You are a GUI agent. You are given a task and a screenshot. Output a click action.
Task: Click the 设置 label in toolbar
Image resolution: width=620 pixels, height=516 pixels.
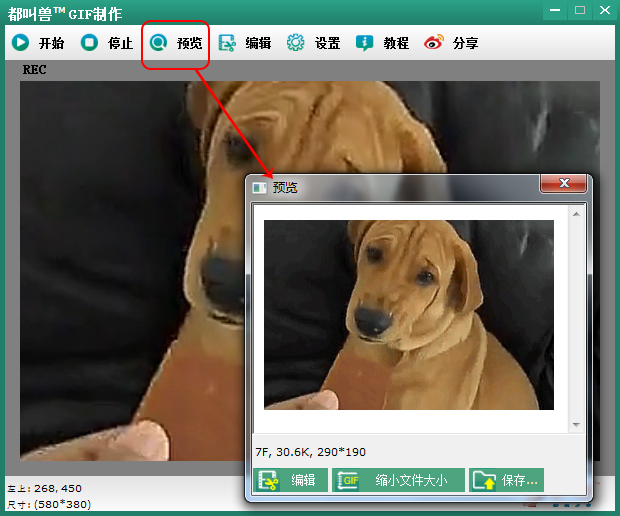click(x=327, y=43)
